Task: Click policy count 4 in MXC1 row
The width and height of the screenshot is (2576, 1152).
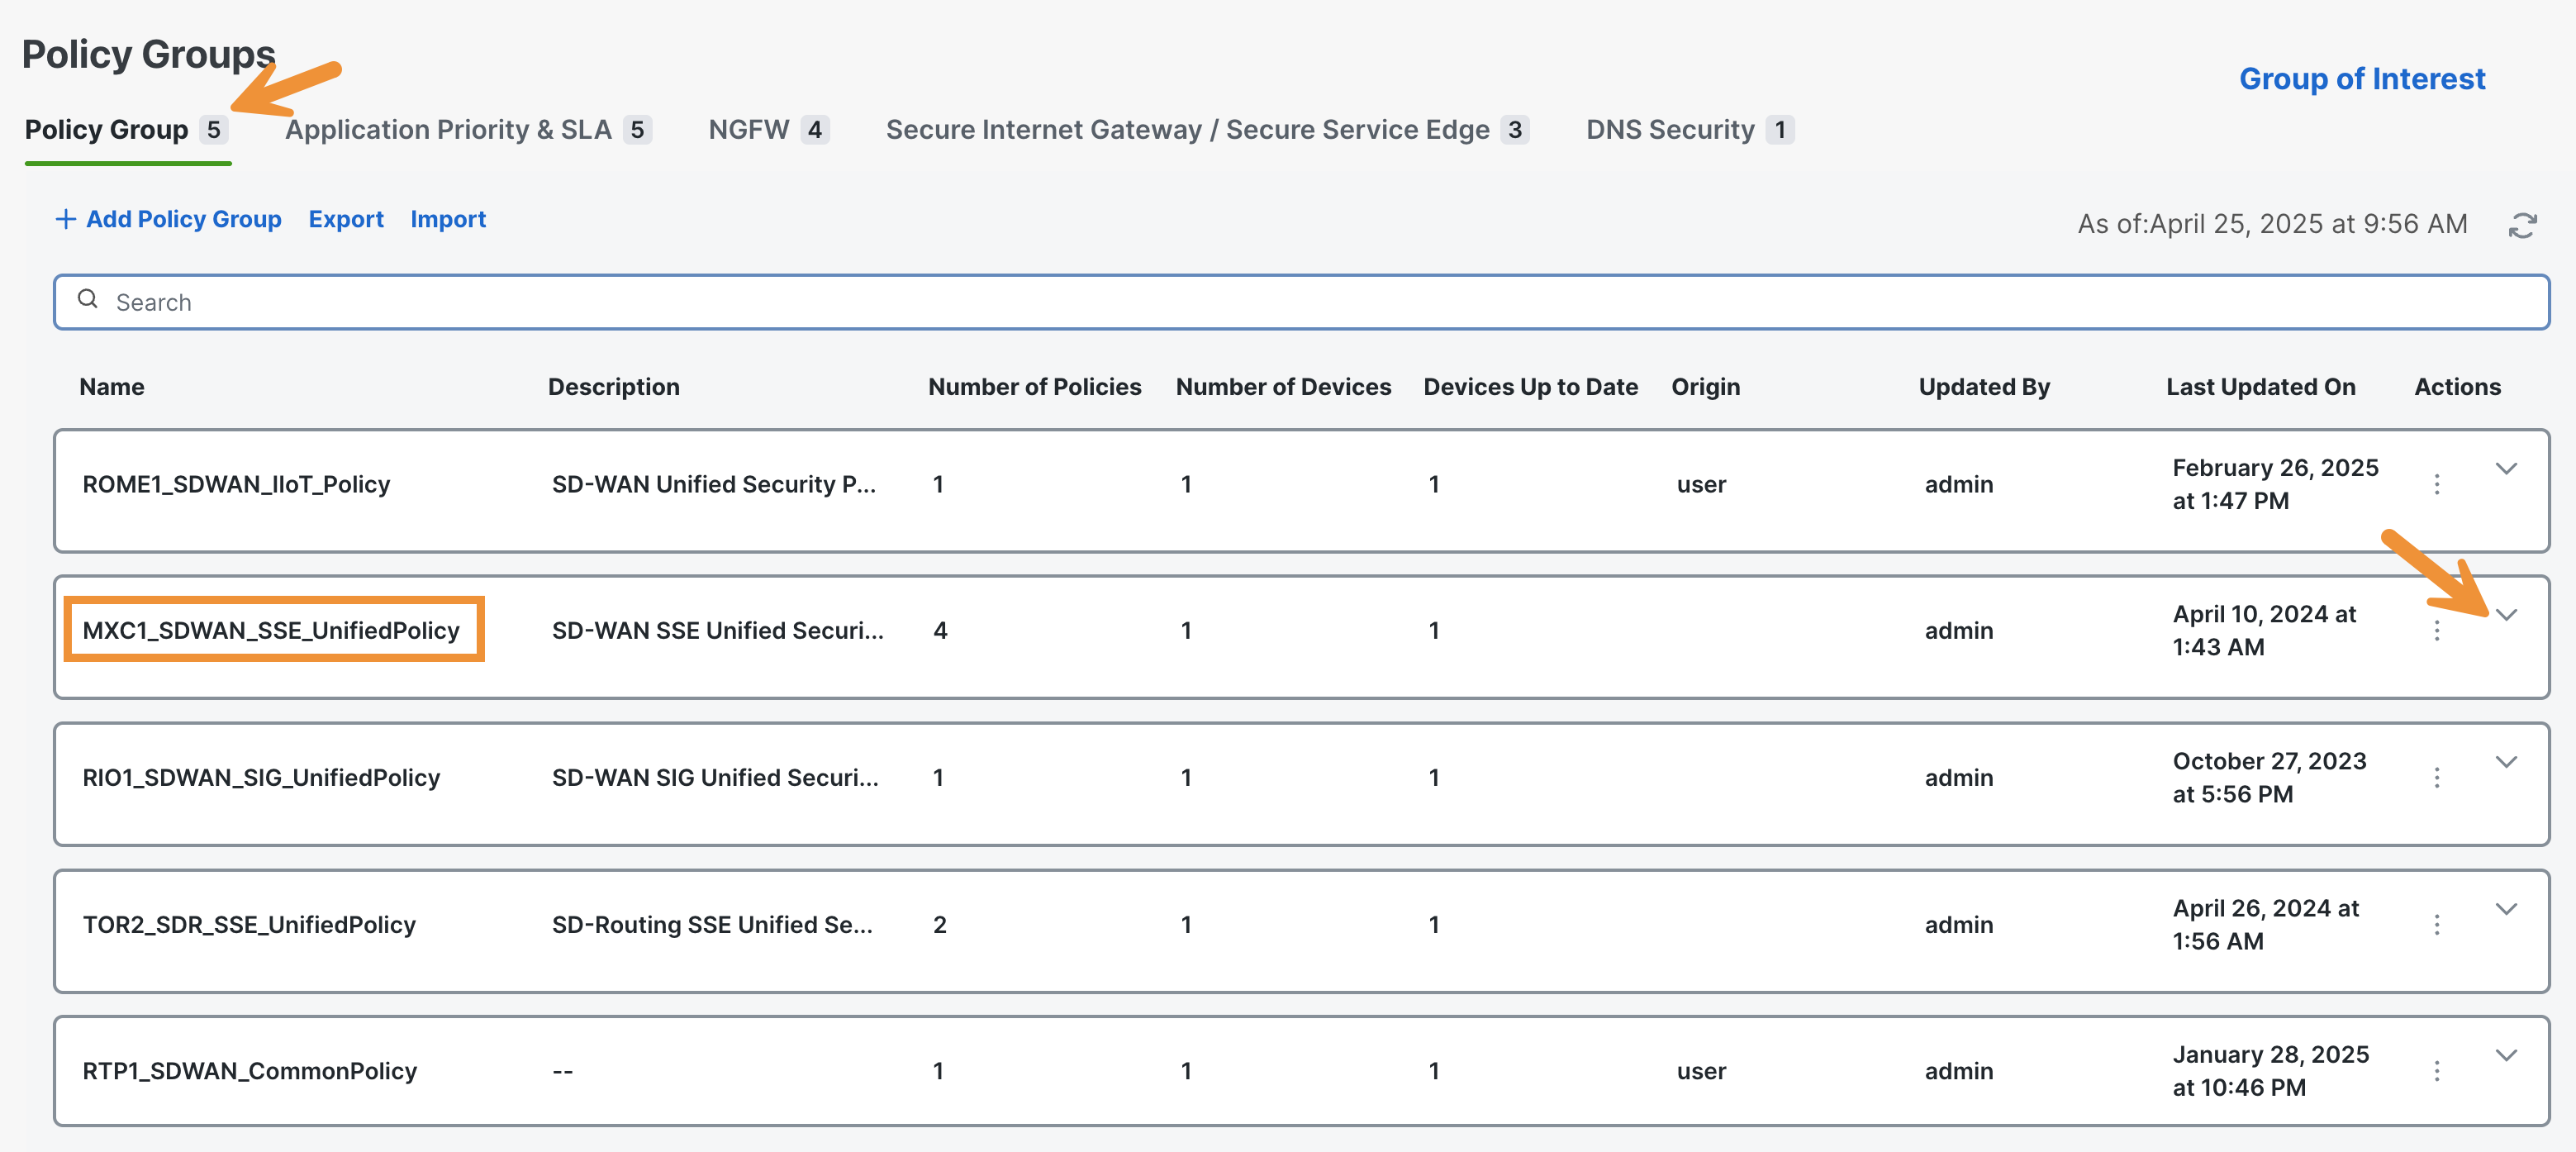Action: [940, 630]
